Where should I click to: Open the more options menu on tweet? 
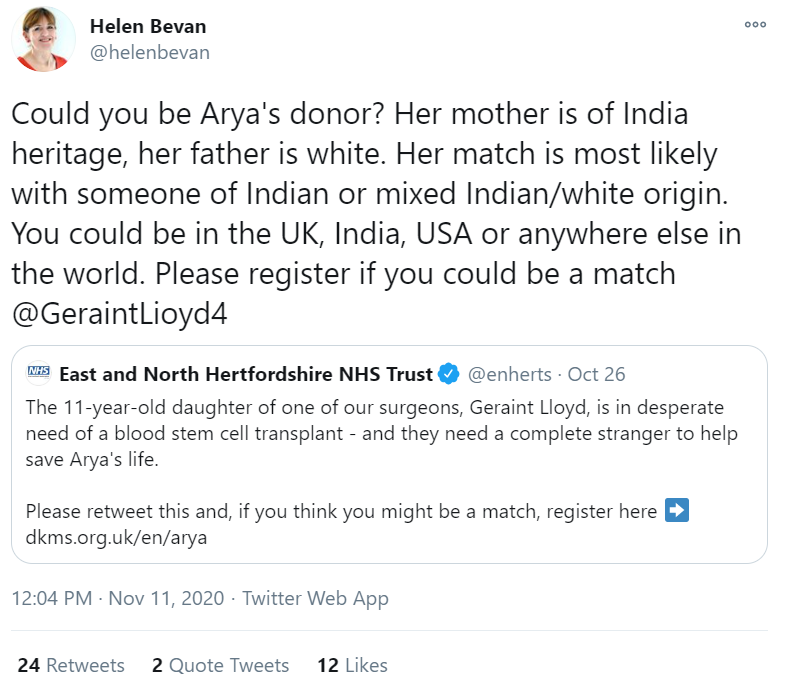pos(754,25)
